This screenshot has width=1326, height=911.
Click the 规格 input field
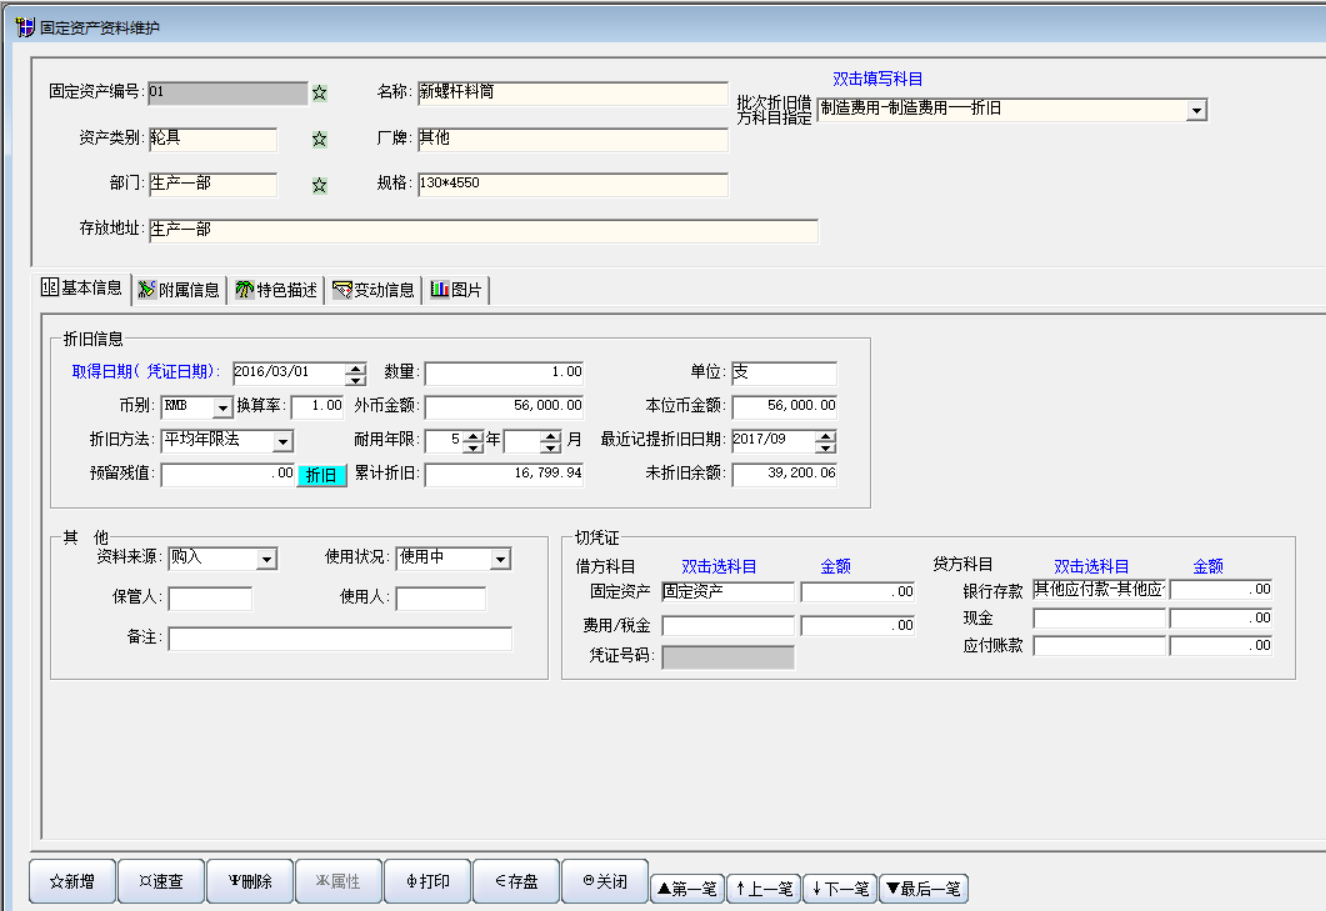[573, 185]
